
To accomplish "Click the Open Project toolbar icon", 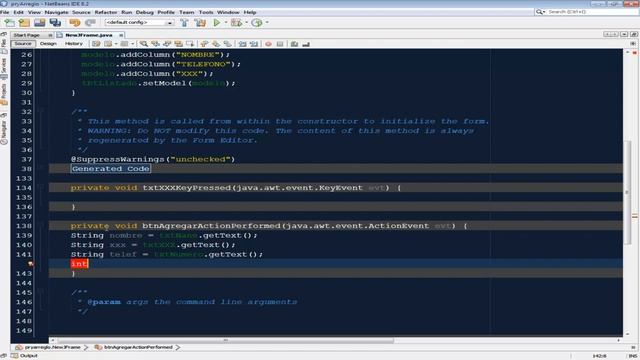I will click(x=40, y=23).
